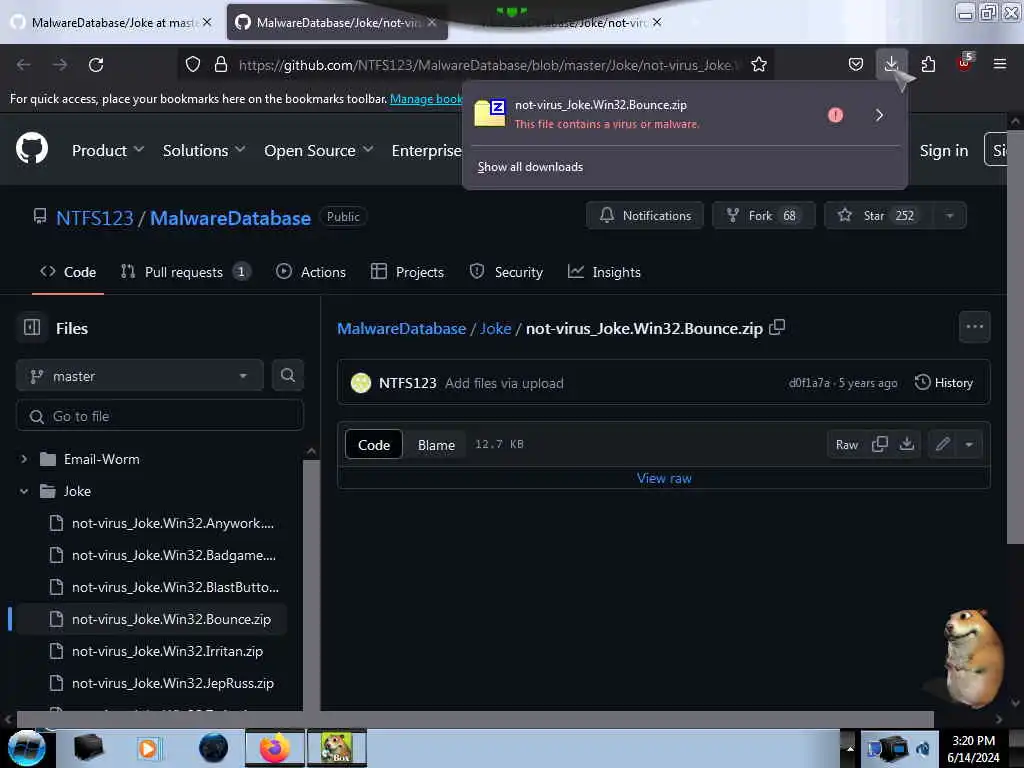Image resolution: width=1024 pixels, height=768 pixels.
Task: Select not-virus_Joke.Win32.Anywork file
Action: pyautogui.click(x=172, y=523)
